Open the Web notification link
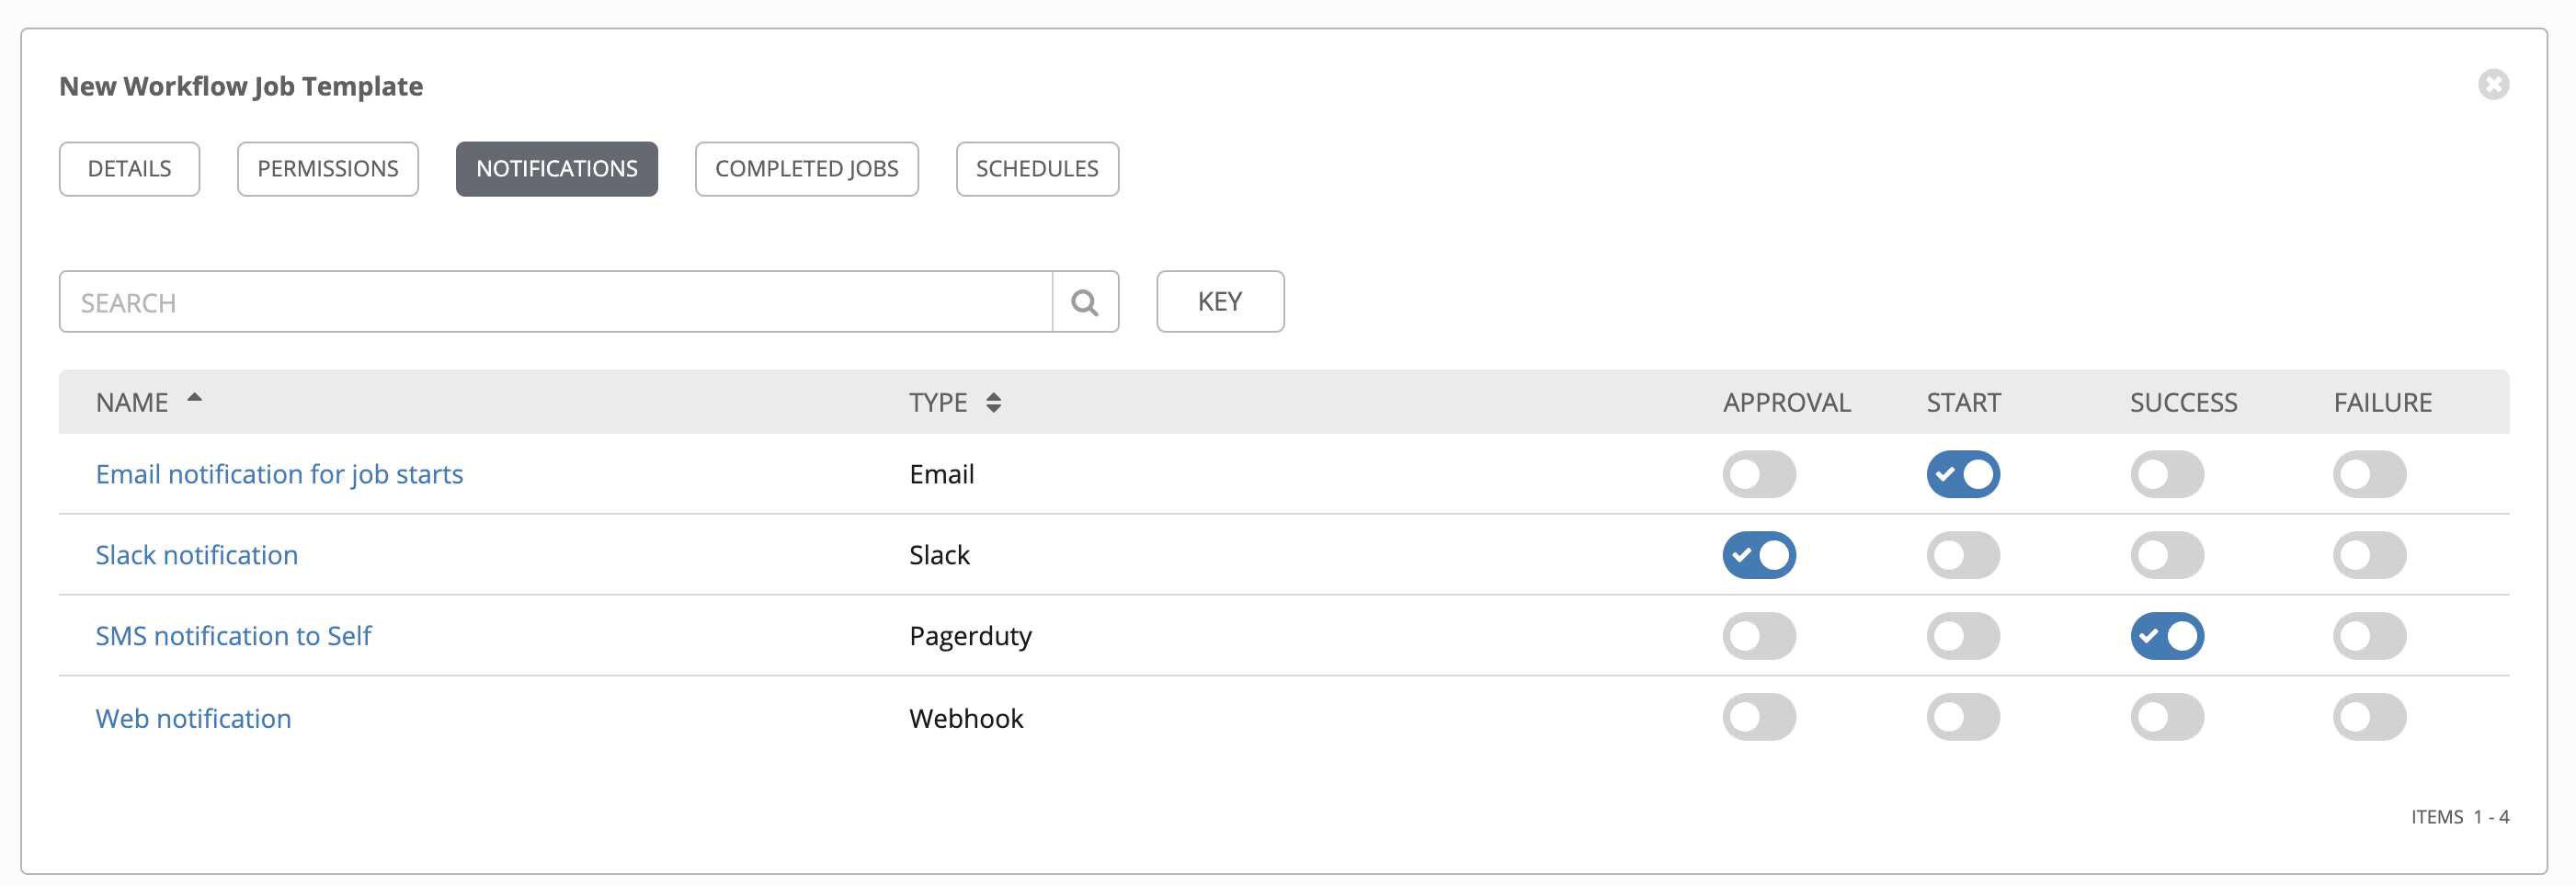 click(x=193, y=718)
